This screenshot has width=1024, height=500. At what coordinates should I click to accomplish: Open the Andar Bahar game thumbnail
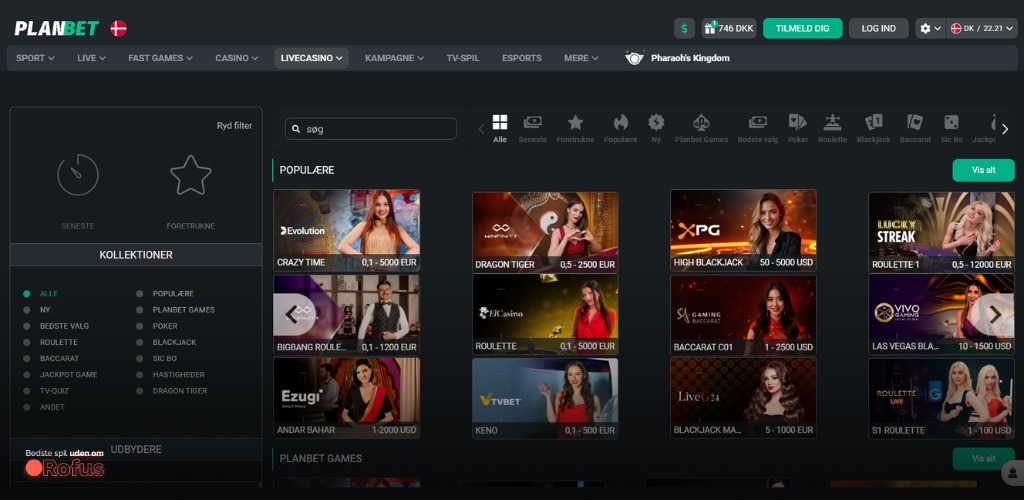pos(346,398)
